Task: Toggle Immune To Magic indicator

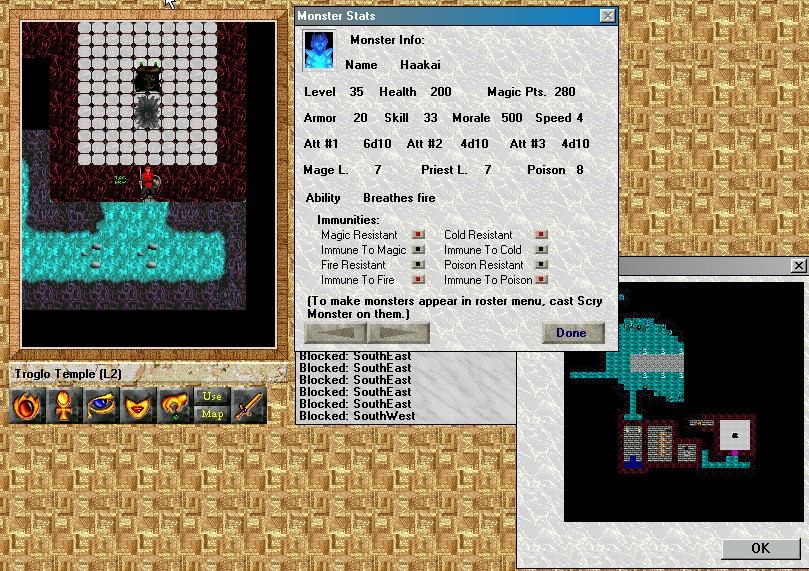Action: 418,250
